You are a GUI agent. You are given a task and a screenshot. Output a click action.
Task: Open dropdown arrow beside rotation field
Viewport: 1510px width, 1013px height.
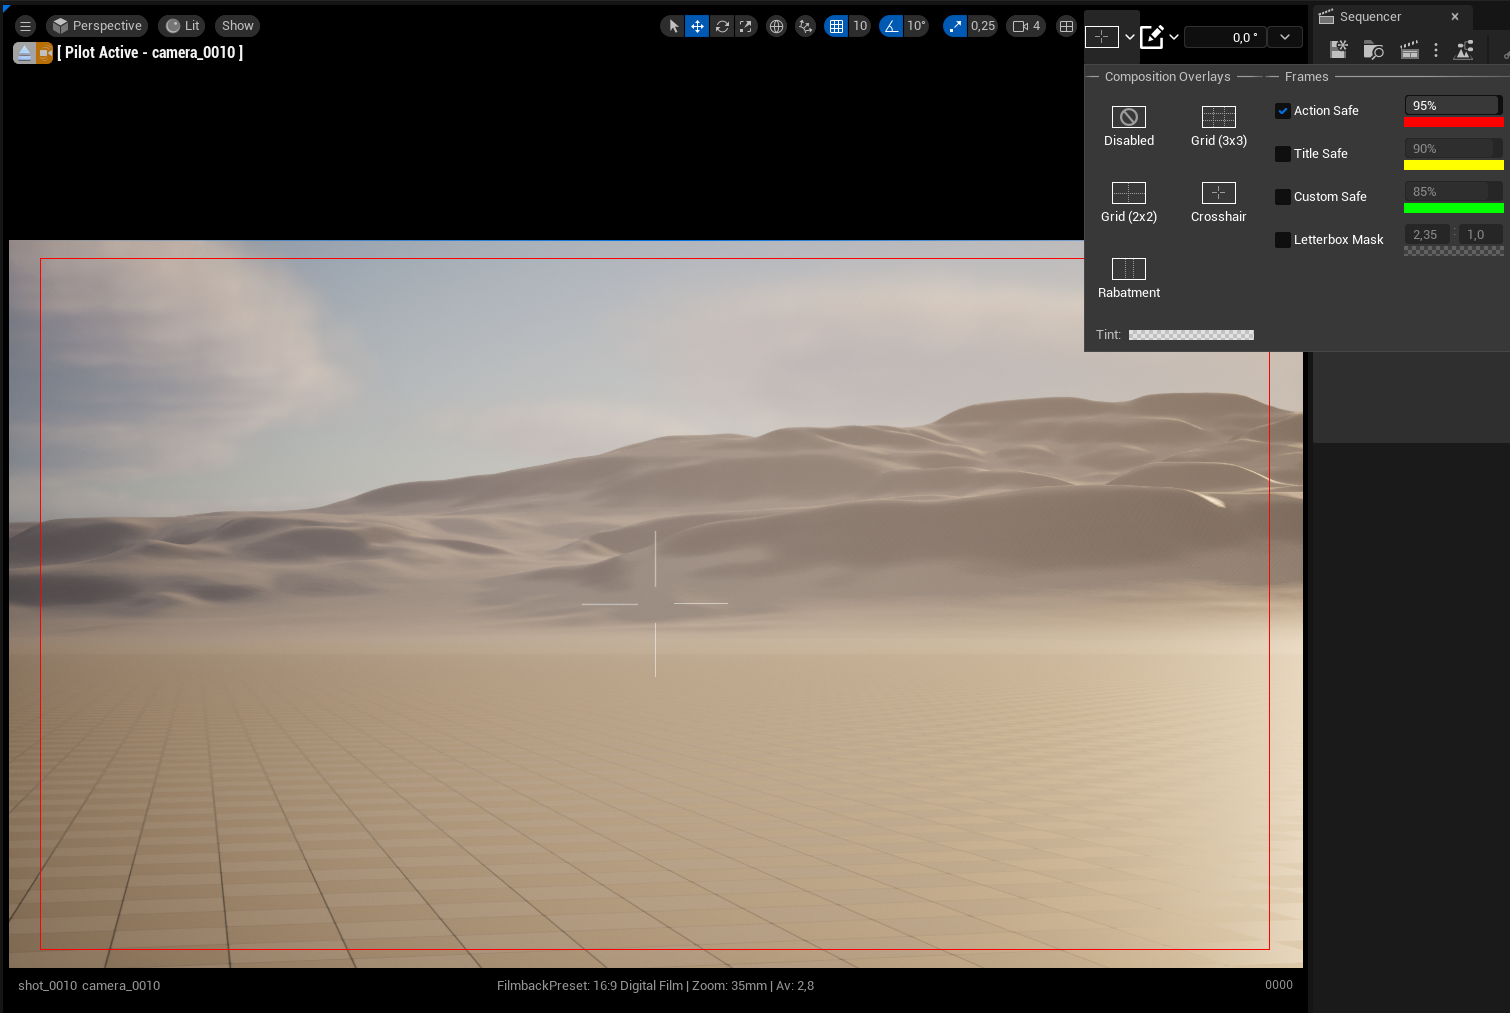[1285, 37]
